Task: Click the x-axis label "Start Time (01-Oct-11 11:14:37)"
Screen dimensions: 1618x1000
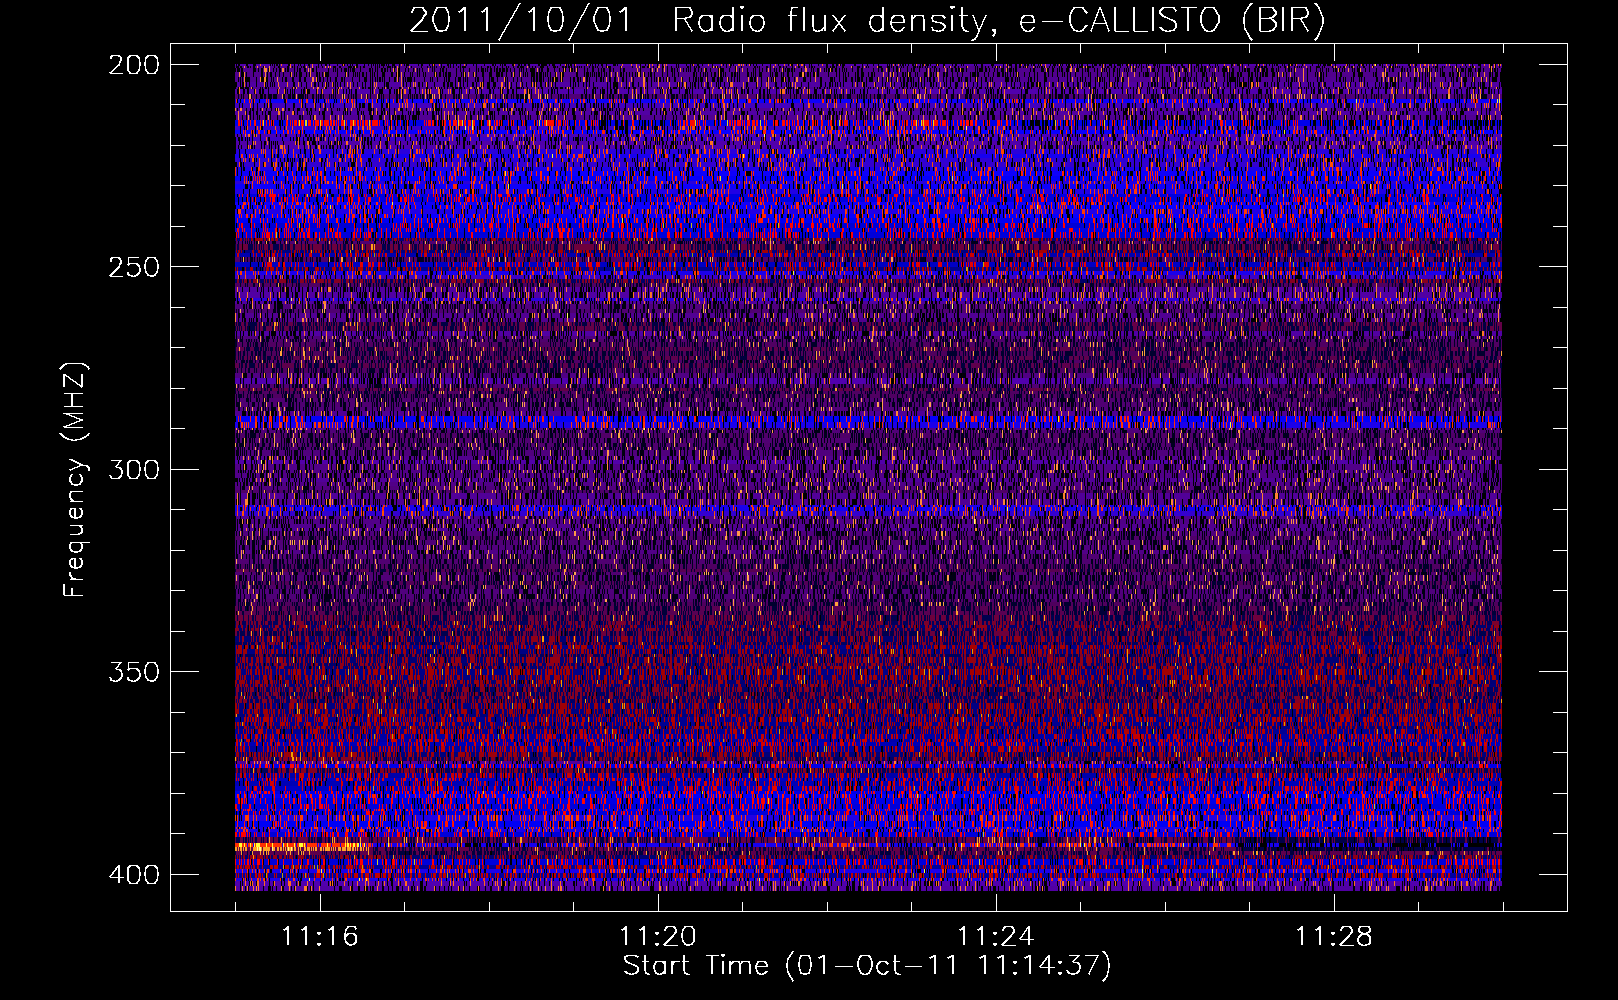Action: click(x=867, y=966)
